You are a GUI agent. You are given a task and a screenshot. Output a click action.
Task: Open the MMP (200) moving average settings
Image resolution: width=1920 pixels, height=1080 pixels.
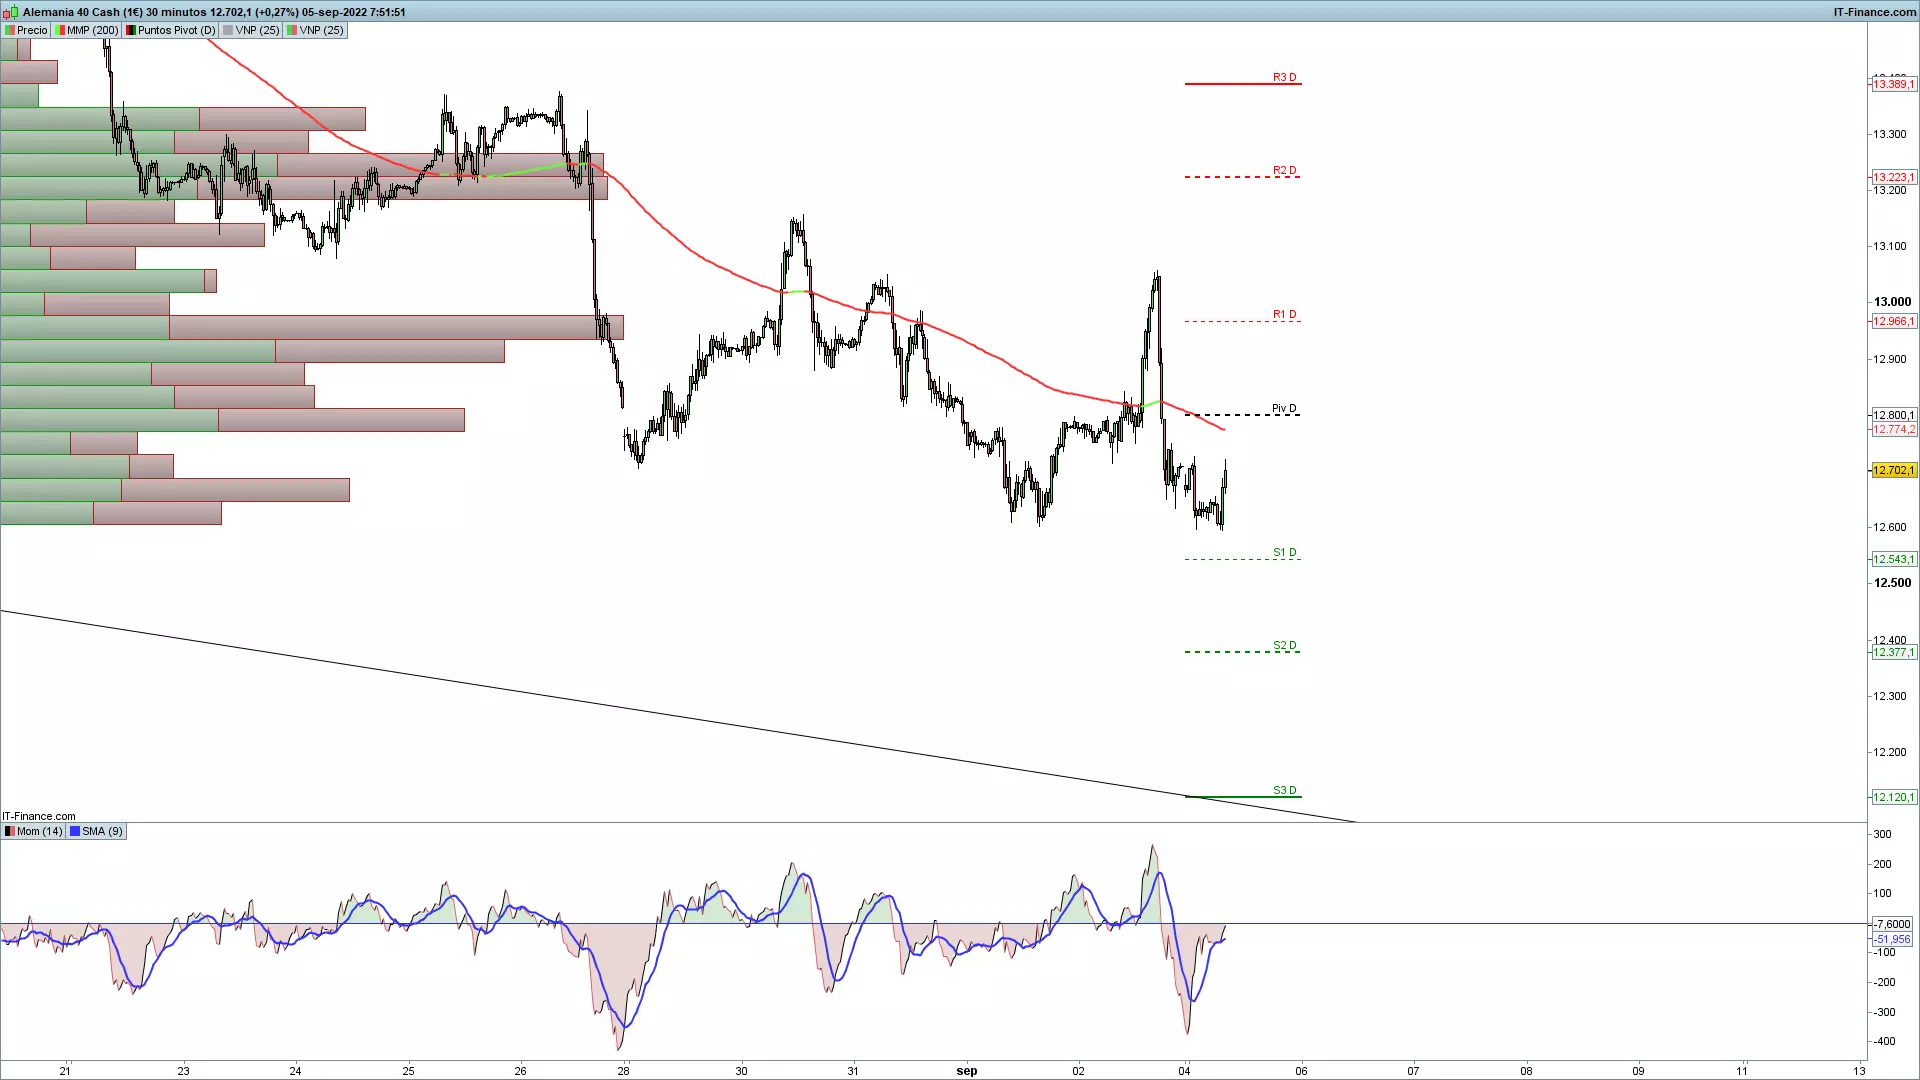tap(87, 30)
